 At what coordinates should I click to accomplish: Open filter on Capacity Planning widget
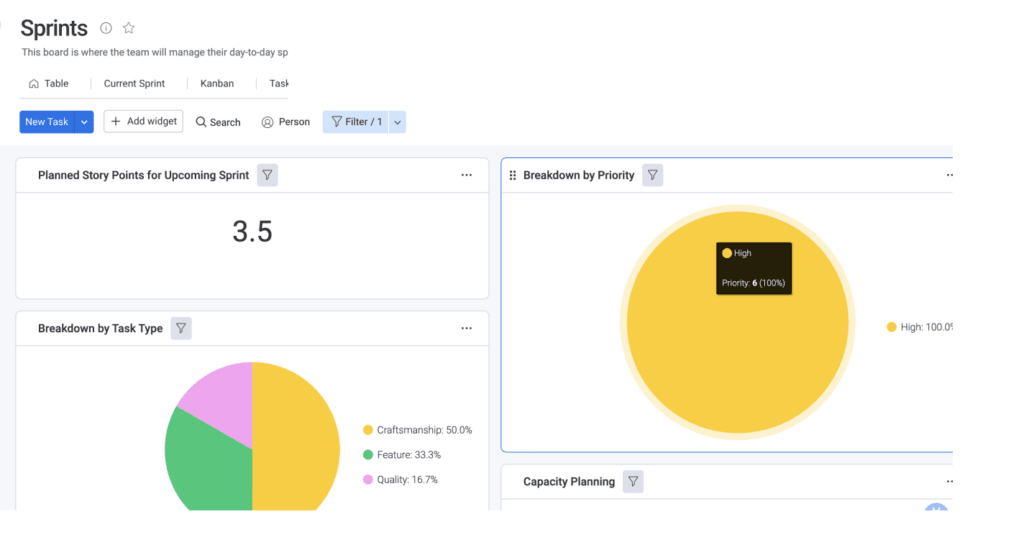click(633, 482)
